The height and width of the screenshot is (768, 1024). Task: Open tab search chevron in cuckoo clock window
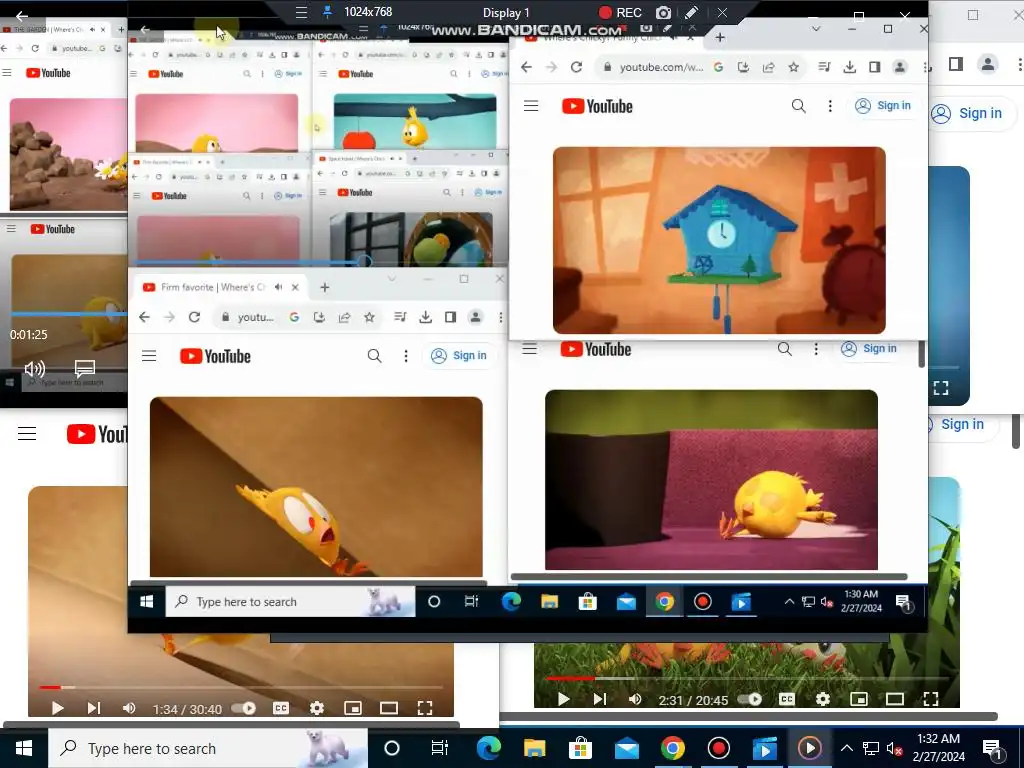[816, 29]
